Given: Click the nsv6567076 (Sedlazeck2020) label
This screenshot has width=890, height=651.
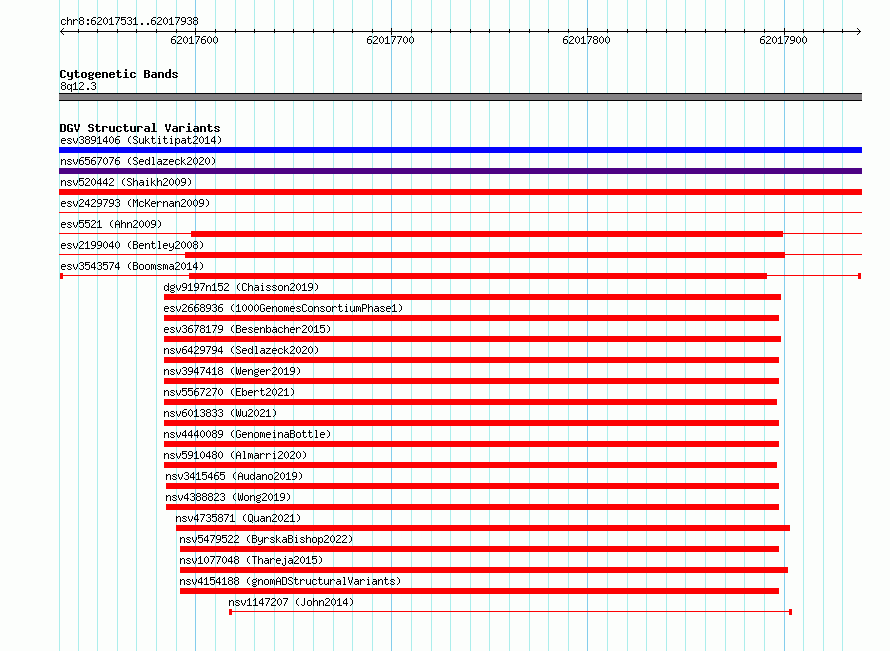Looking at the screenshot, I should coord(138,161).
